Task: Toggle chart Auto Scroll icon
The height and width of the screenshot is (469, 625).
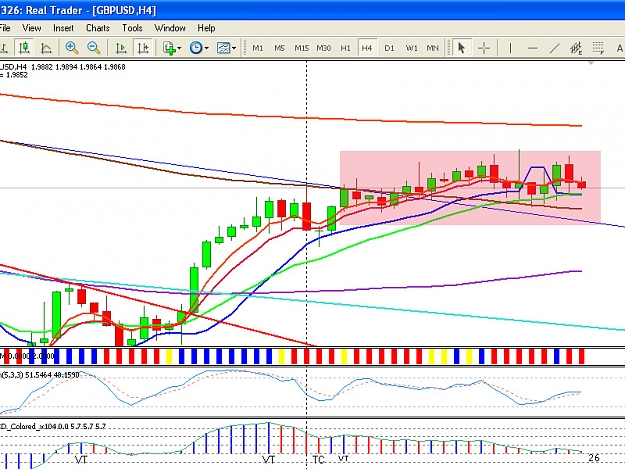Action: [121, 48]
